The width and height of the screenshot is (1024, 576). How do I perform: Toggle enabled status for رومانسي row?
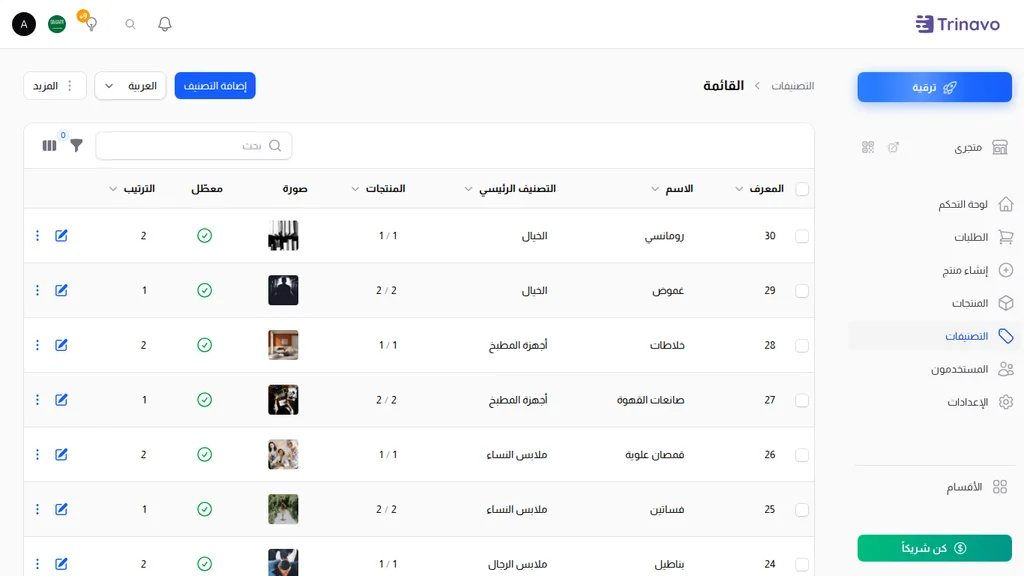click(x=204, y=236)
